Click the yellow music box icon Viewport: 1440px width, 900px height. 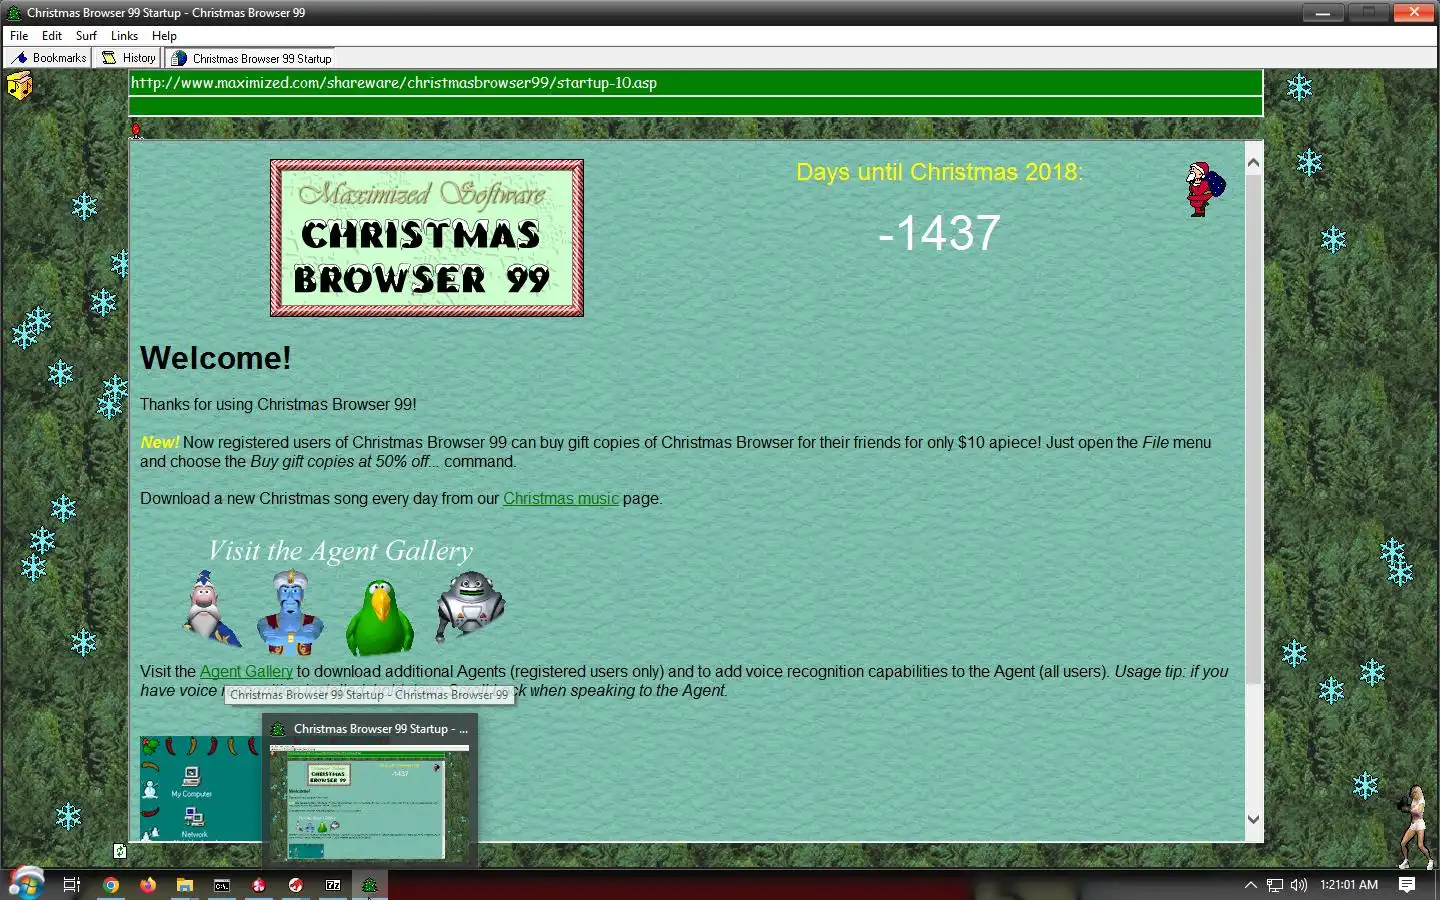tap(20, 87)
